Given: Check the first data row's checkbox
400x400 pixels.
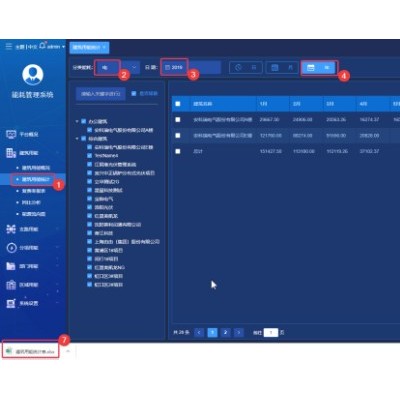Looking at the screenshot, I should [x=178, y=119].
